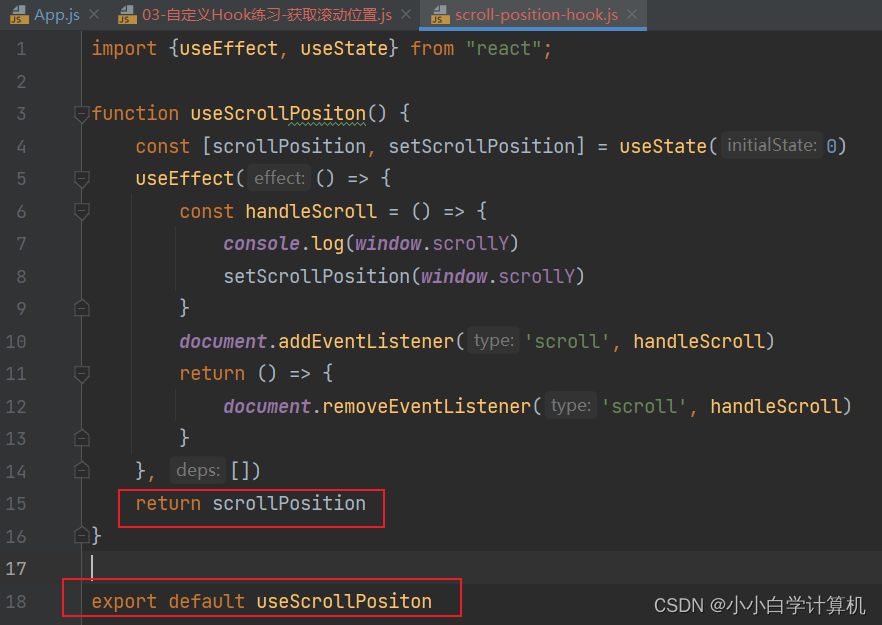Viewport: 882px width, 625px height.
Task: Collapse the useEffect block at line 5
Action: [x=82, y=179]
